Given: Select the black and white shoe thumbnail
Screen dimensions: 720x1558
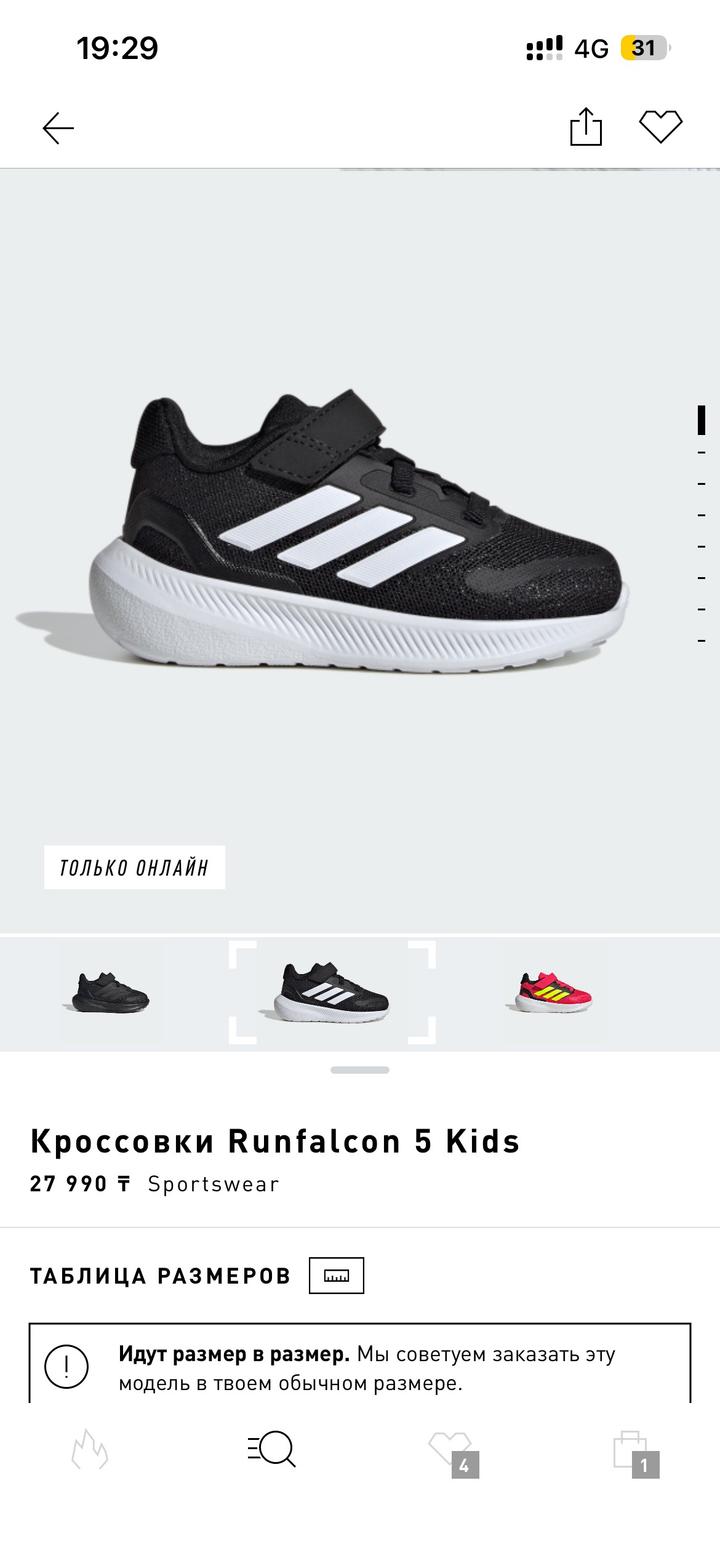Looking at the screenshot, I should [332, 992].
